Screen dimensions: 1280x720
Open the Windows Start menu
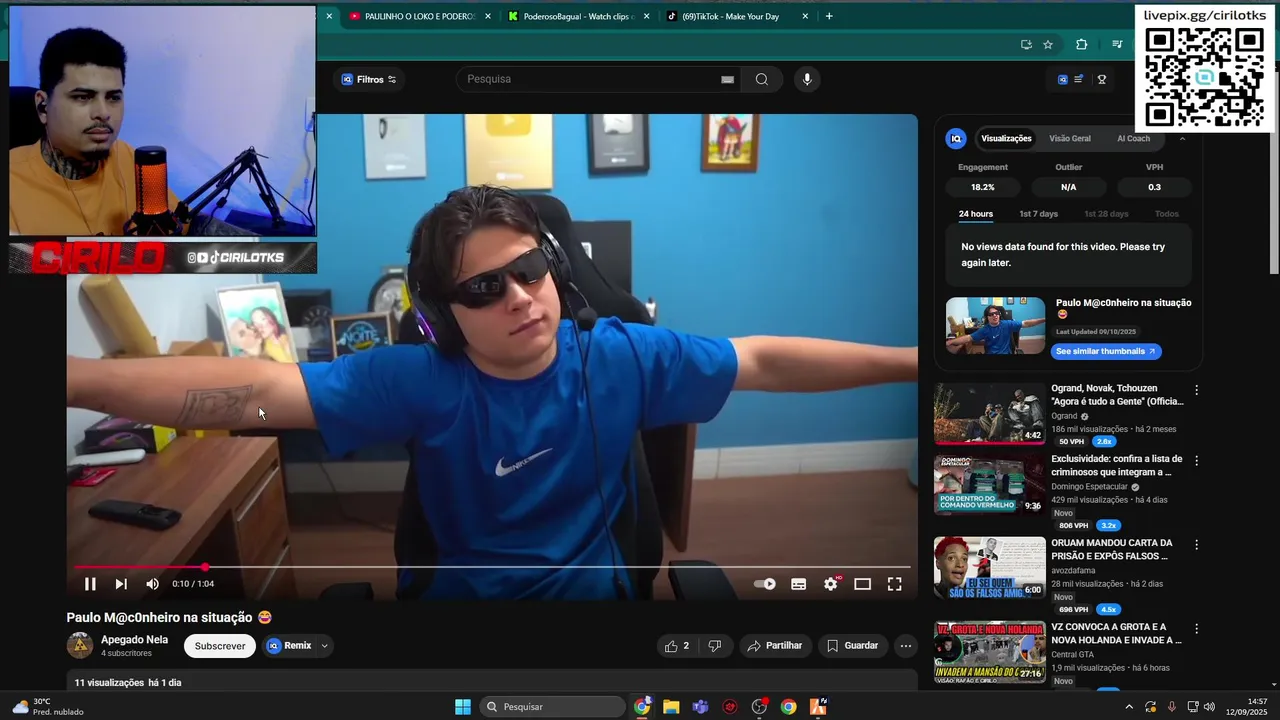(462, 707)
